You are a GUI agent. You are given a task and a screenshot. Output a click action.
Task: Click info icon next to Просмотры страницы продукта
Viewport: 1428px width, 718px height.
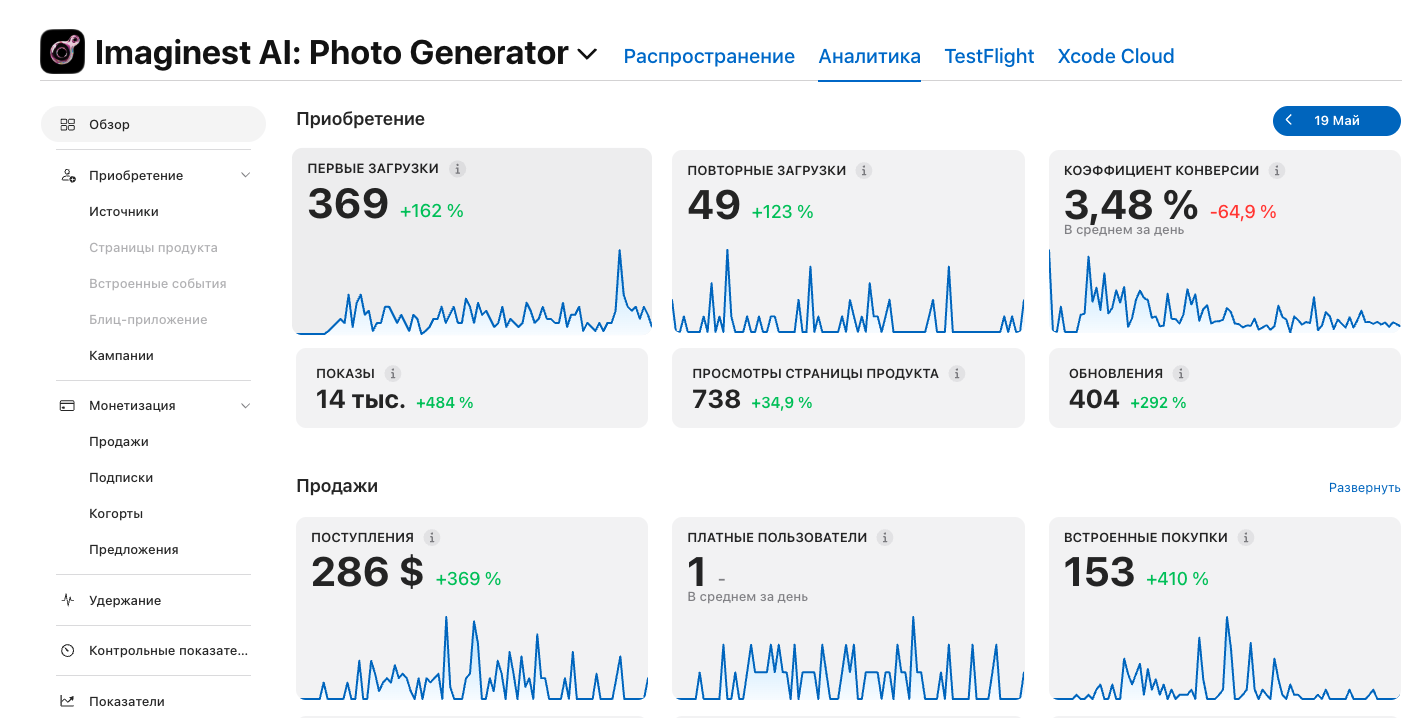pos(957,374)
